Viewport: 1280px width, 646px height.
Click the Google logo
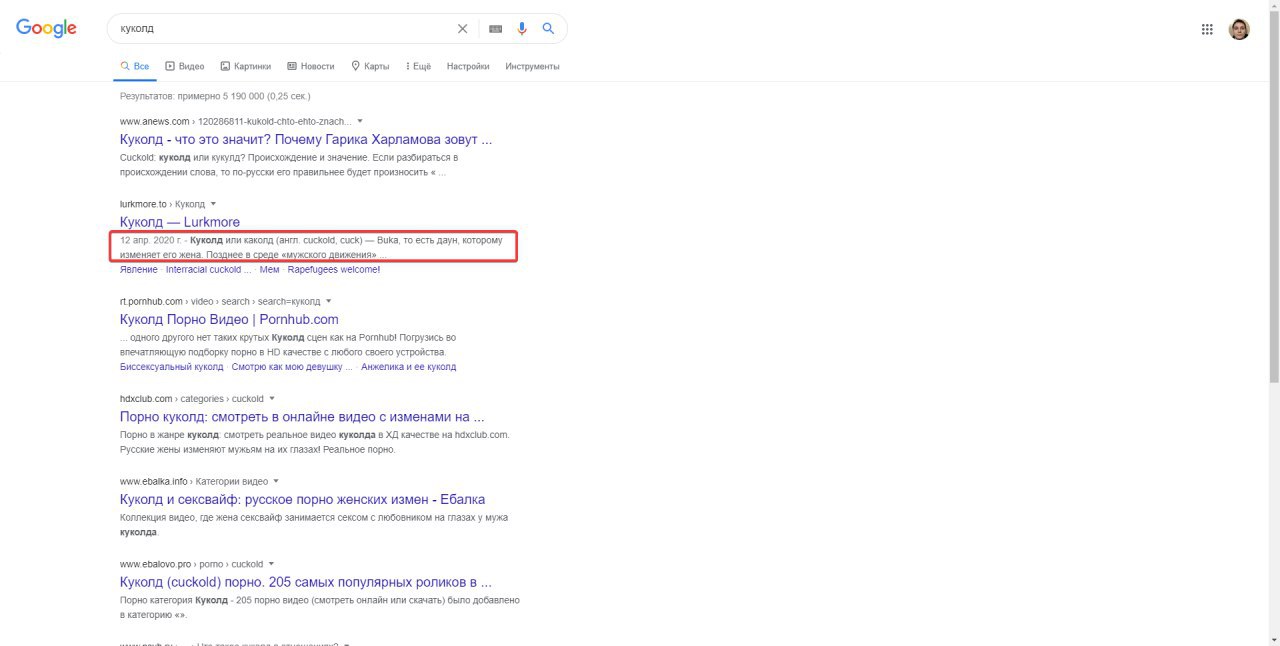pyautogui.click(x=46, y=29)
